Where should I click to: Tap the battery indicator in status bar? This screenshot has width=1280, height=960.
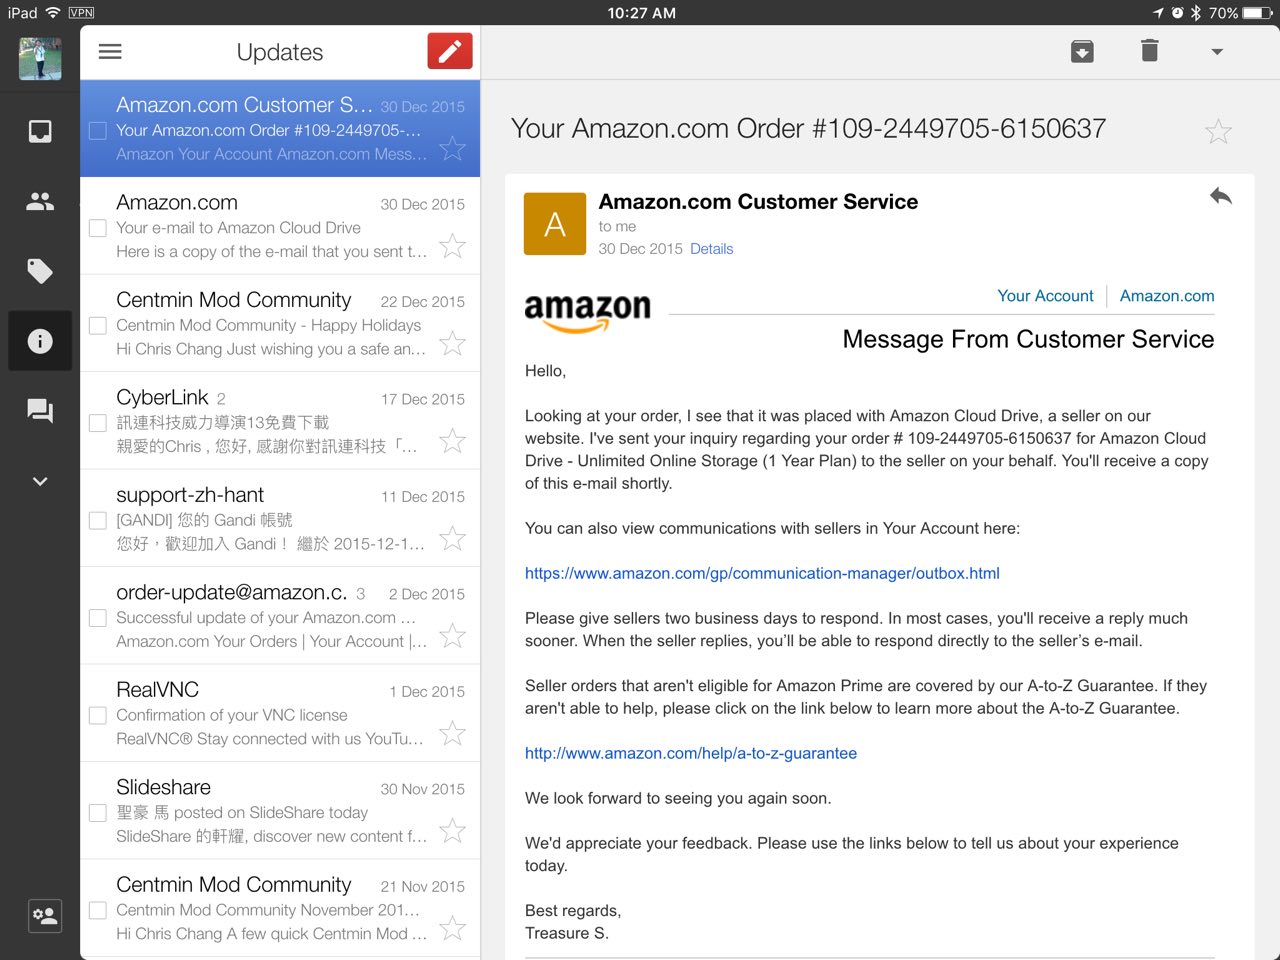click(x=1256, y=13)
